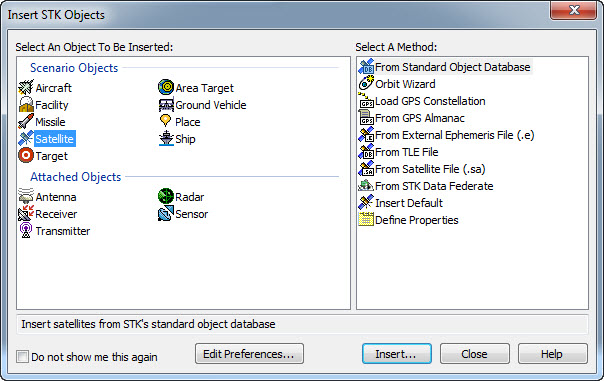The image size is (604, 381).
Task: Select the Missile object label
Action: point(50,122)
